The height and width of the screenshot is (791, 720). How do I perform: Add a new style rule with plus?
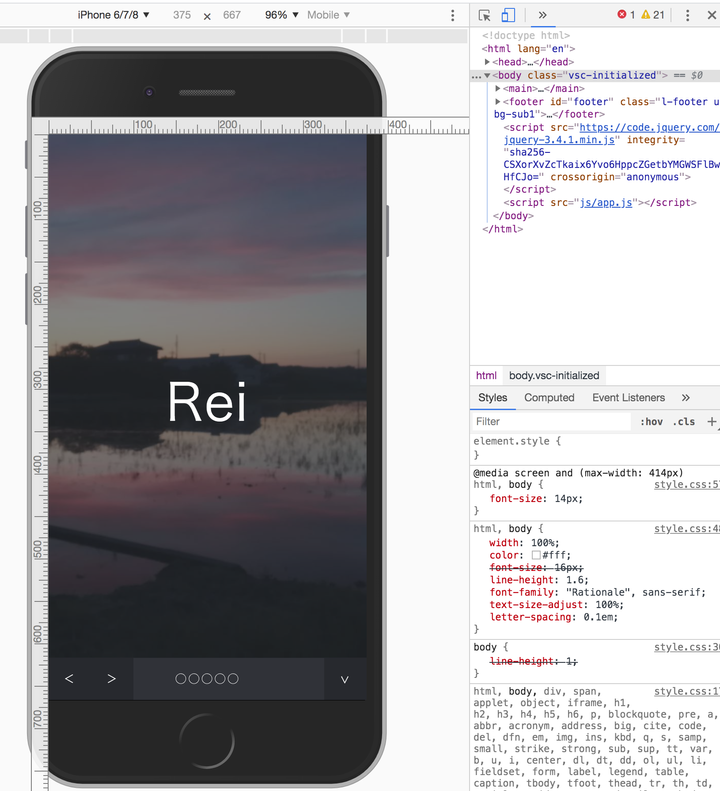[x=711, y=421]
